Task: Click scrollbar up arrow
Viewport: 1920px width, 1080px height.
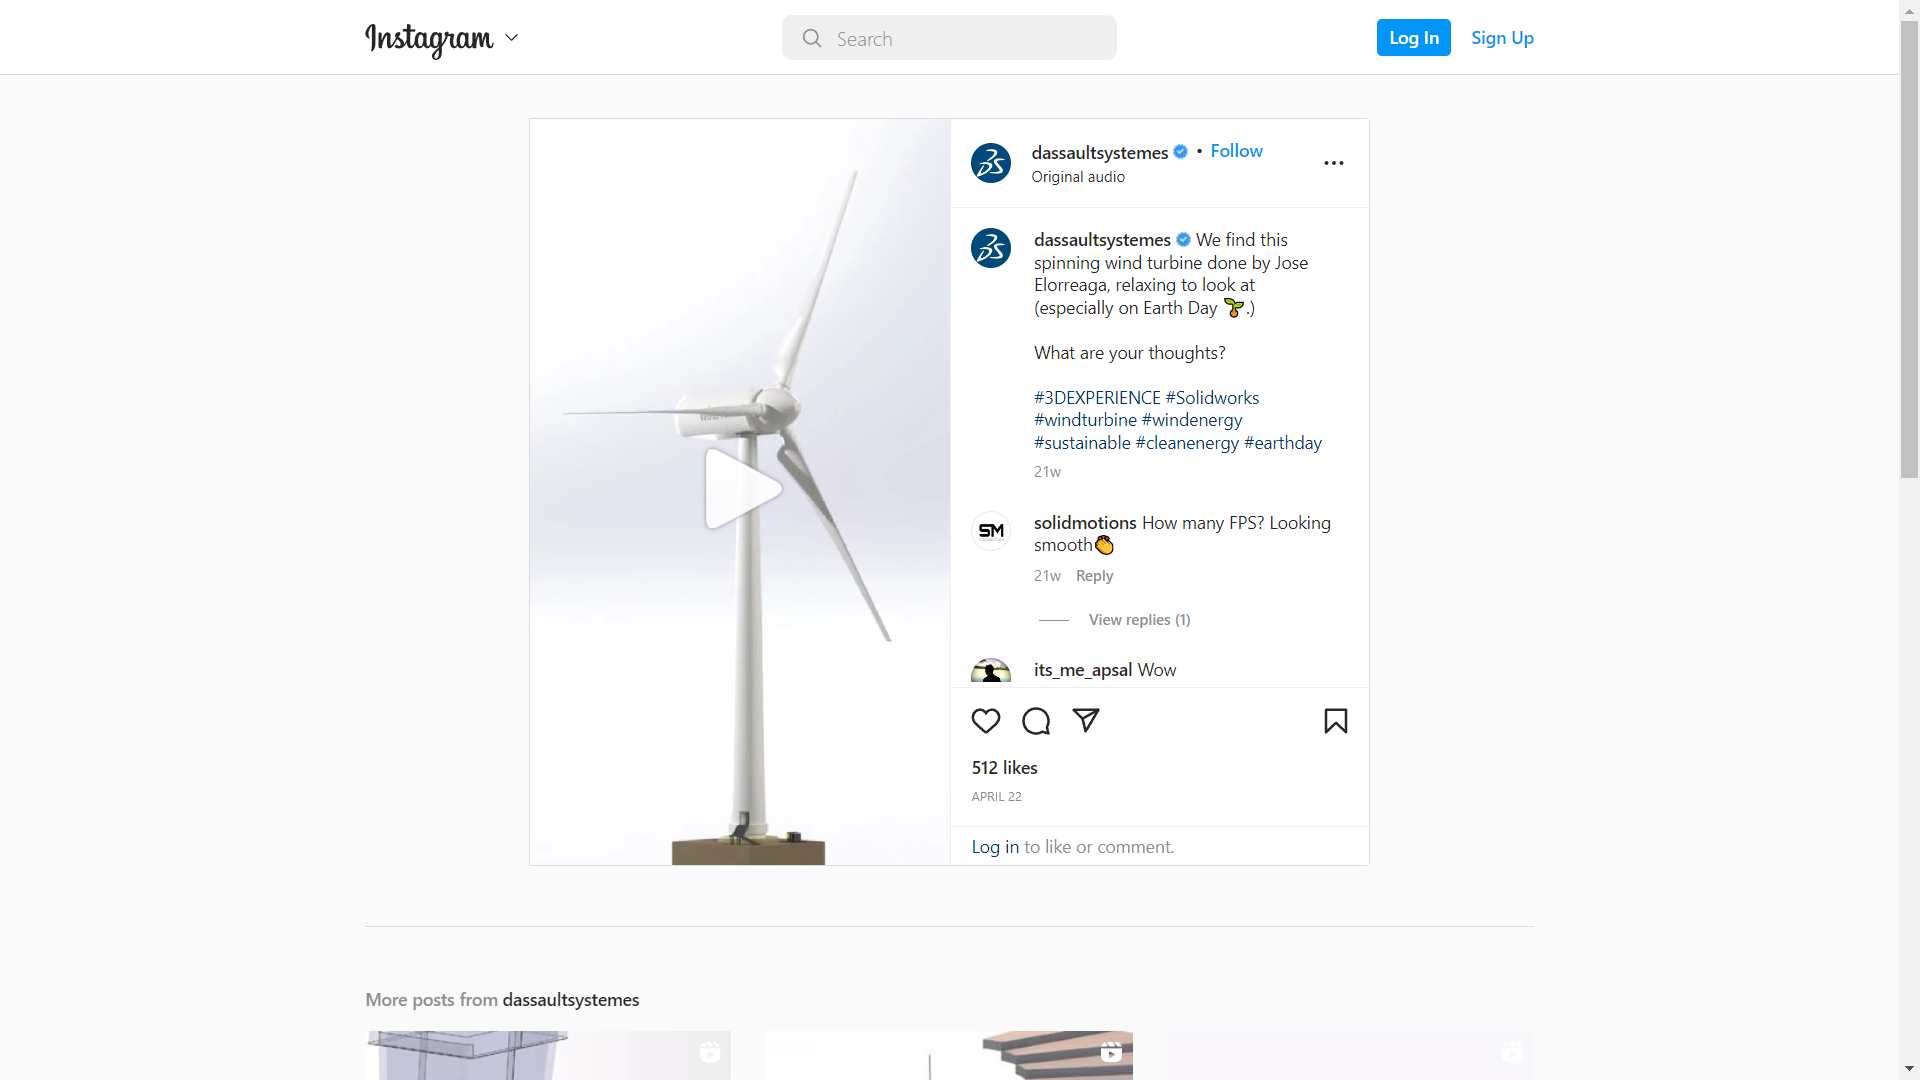Action: tap(1909, 9)
